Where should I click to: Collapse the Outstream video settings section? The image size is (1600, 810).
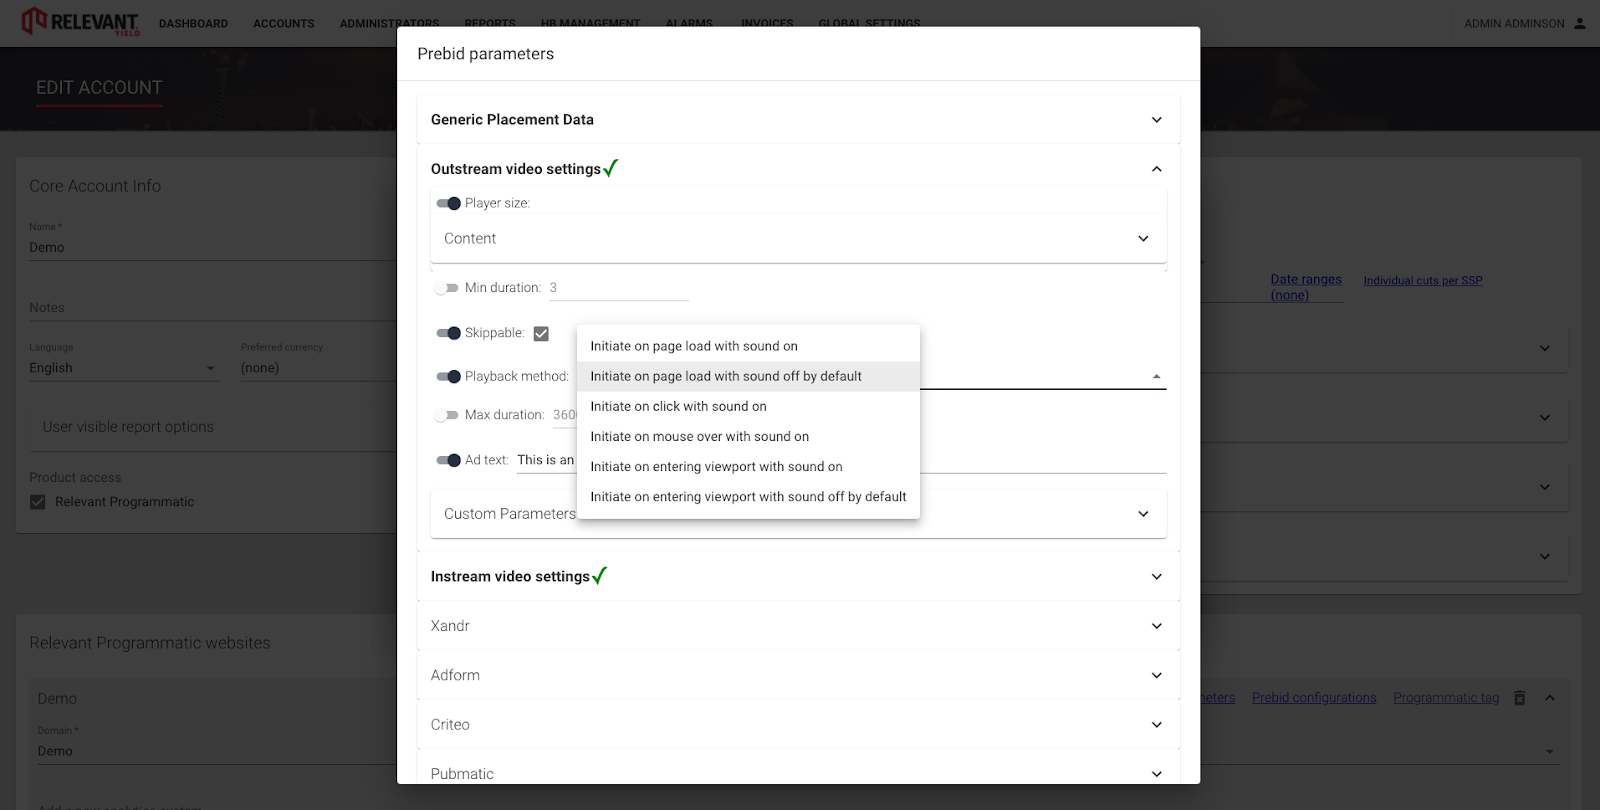[x=1156, y=169]
